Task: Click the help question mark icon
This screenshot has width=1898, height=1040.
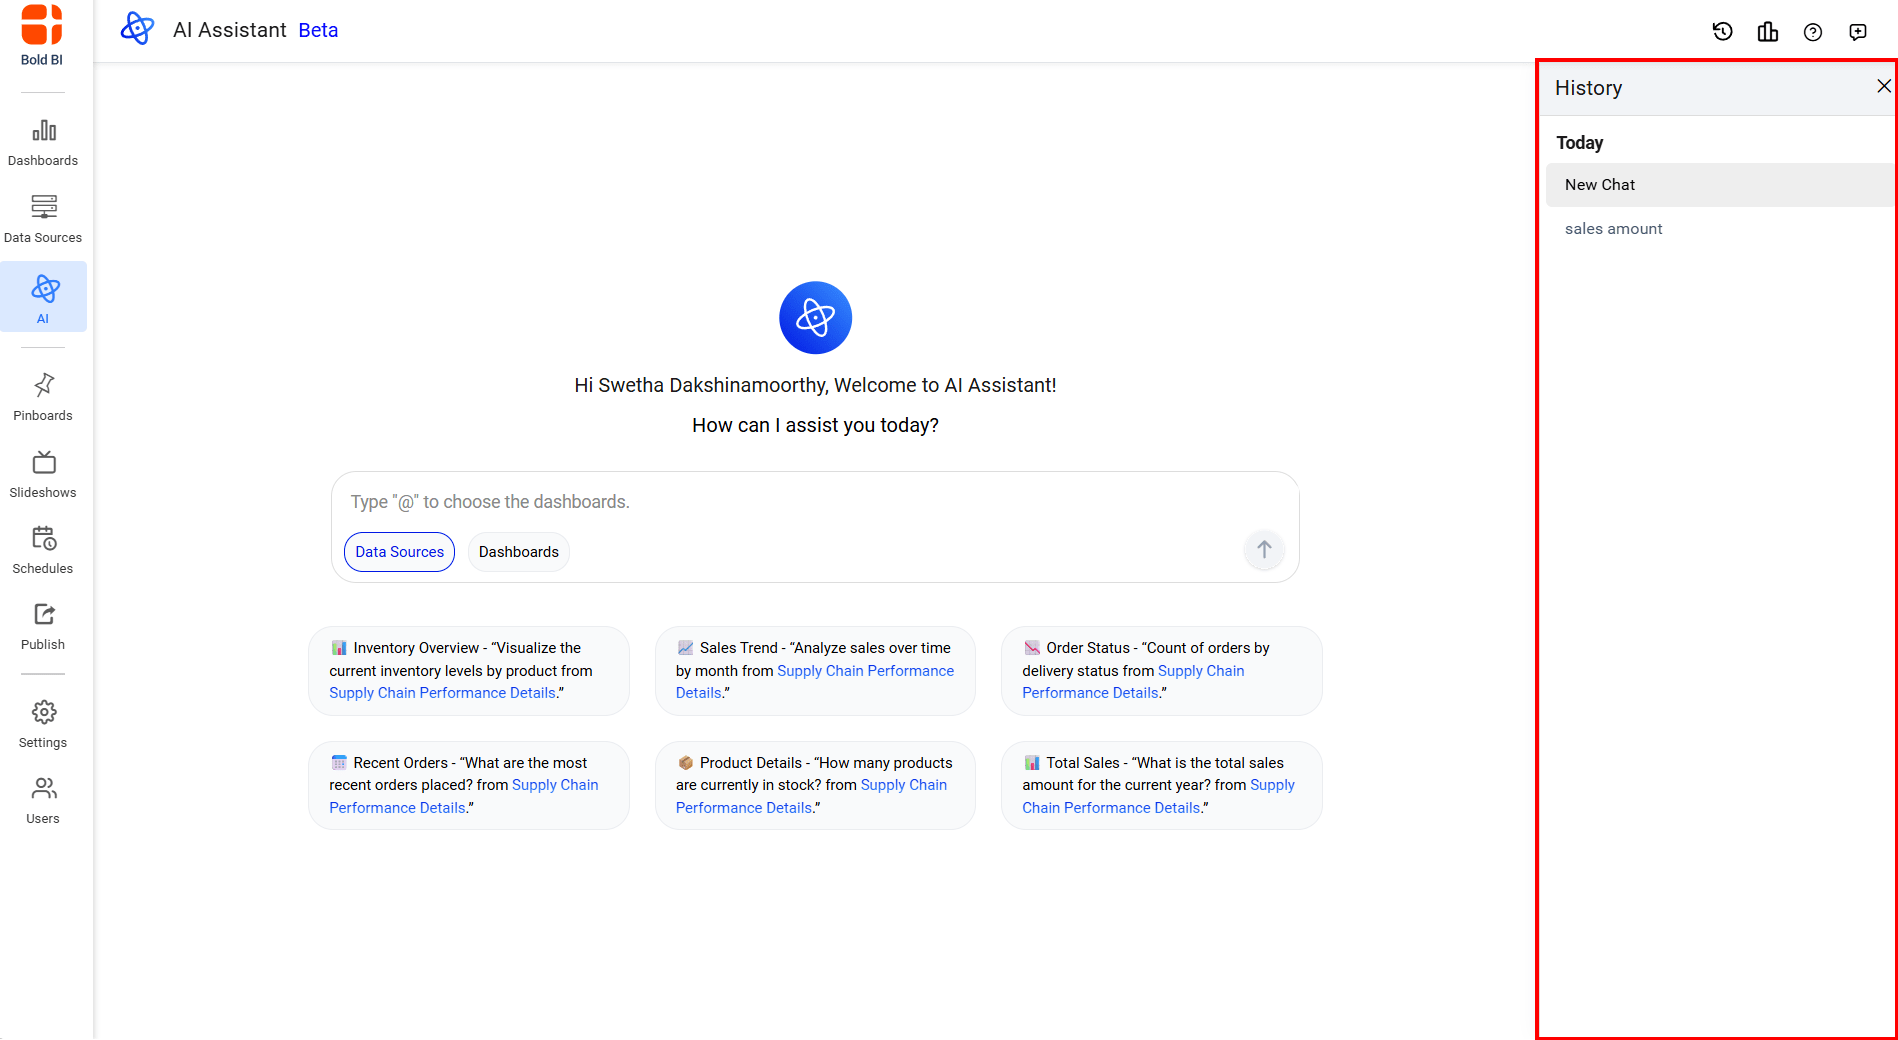Action: click(1812, 32)
